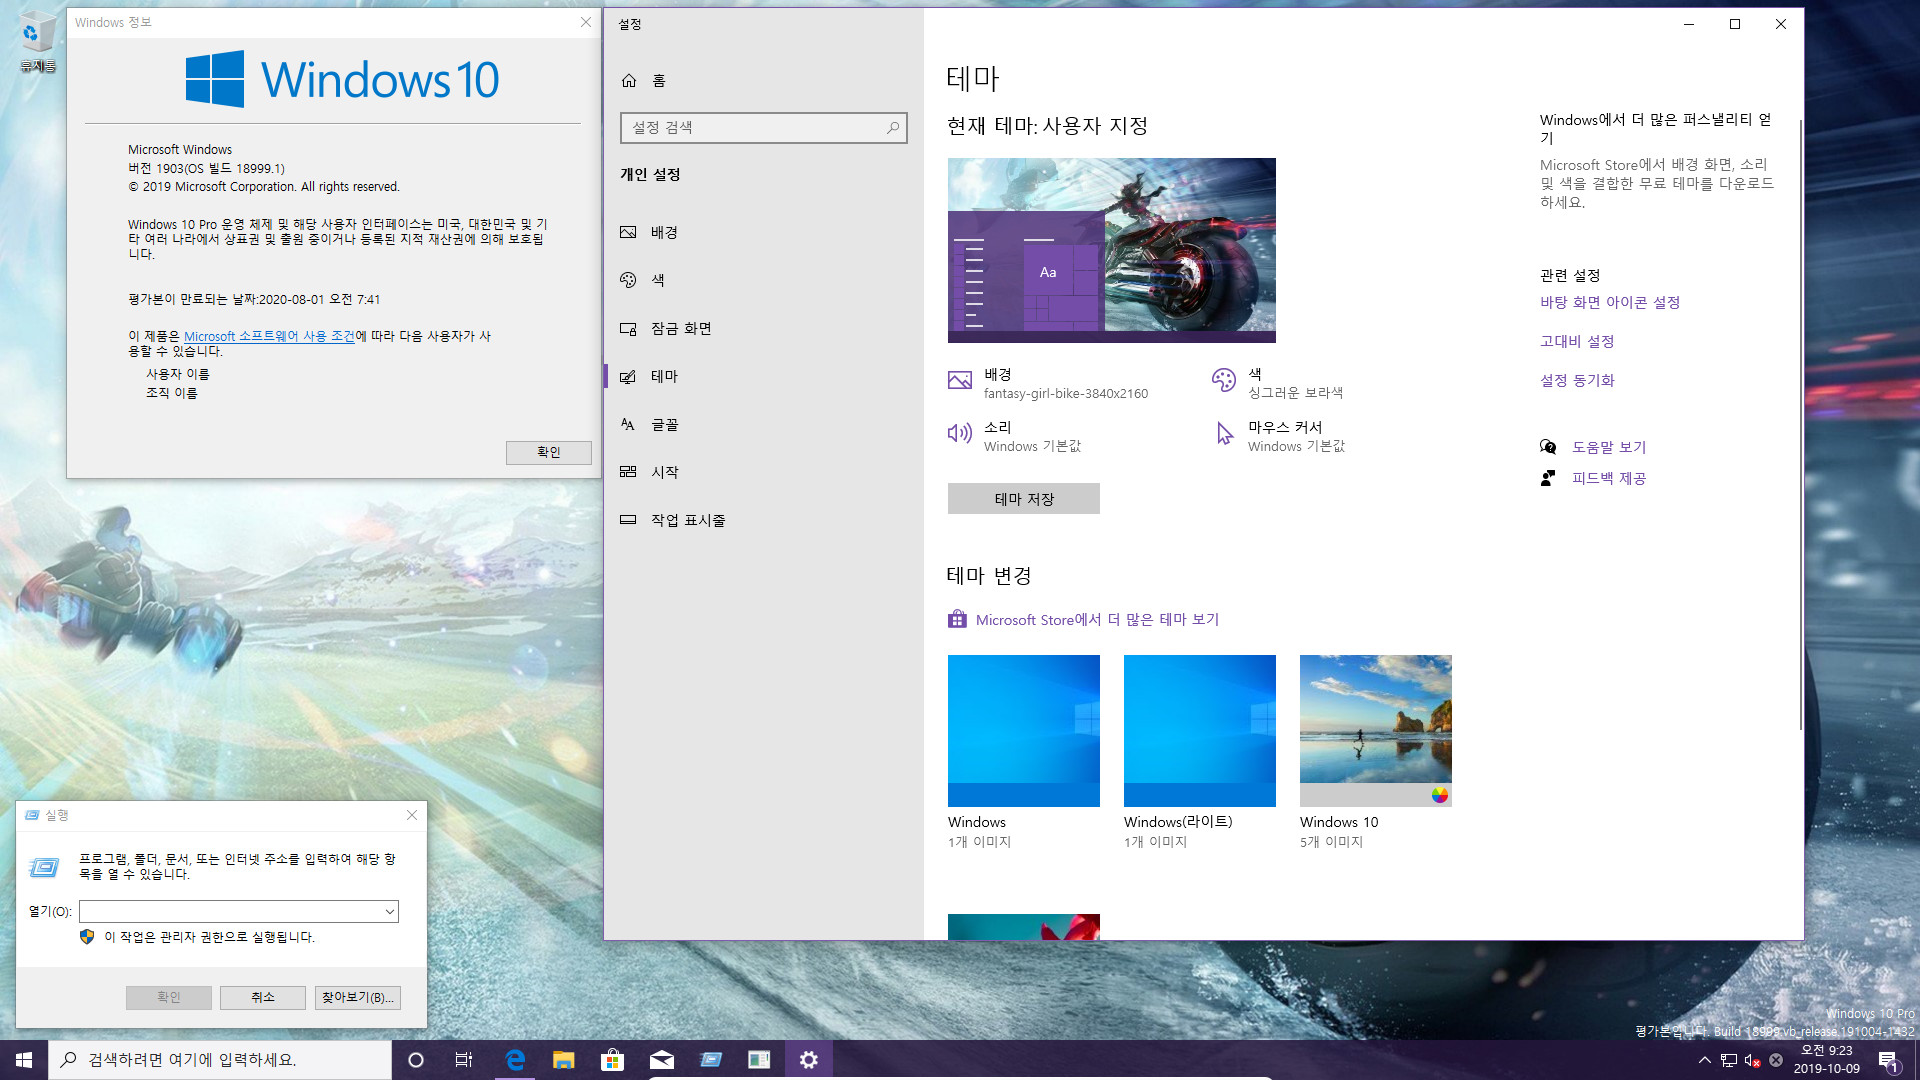The height and width of the screenshot is (1080, 1920).
Task: Maximize the Settings window
Action: [x=1735, y=24]
